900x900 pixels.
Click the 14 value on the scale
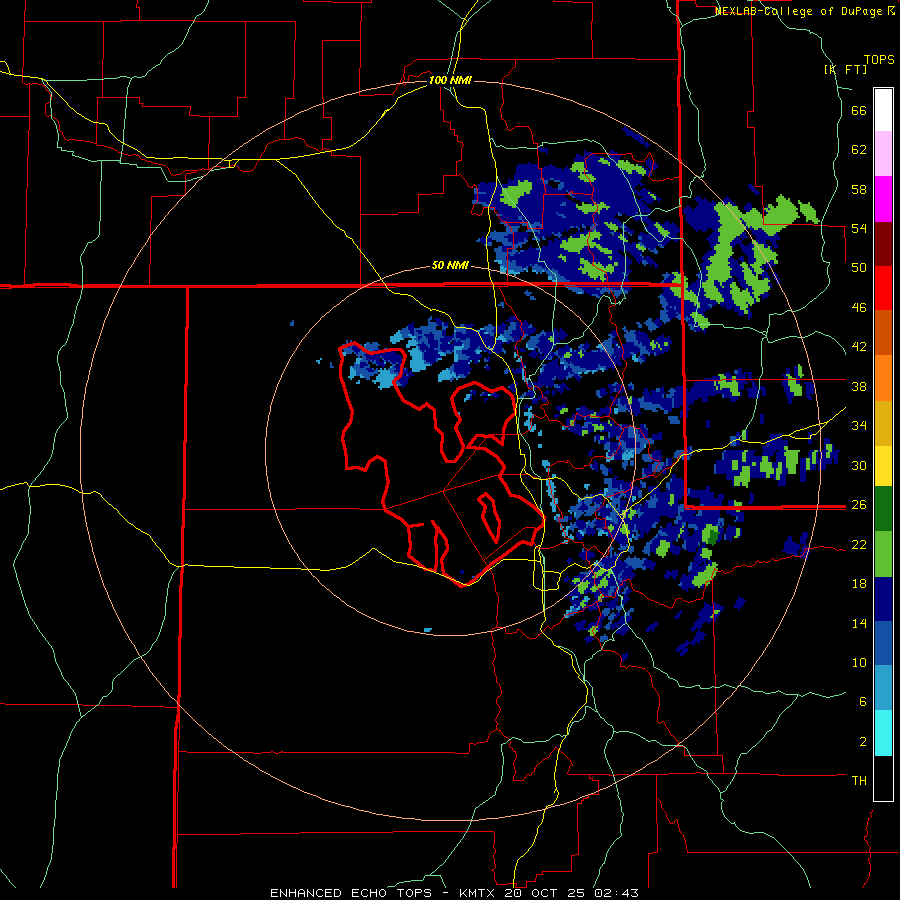coord(859,623)
